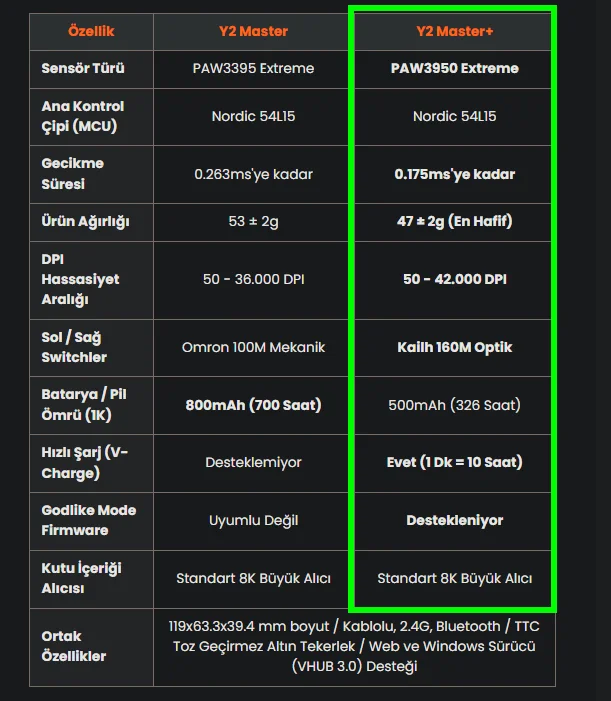Viewport: 611px width, 701px height.
Task: Select the Omron 100M Mekanik cell
Action: click(253, 347)
